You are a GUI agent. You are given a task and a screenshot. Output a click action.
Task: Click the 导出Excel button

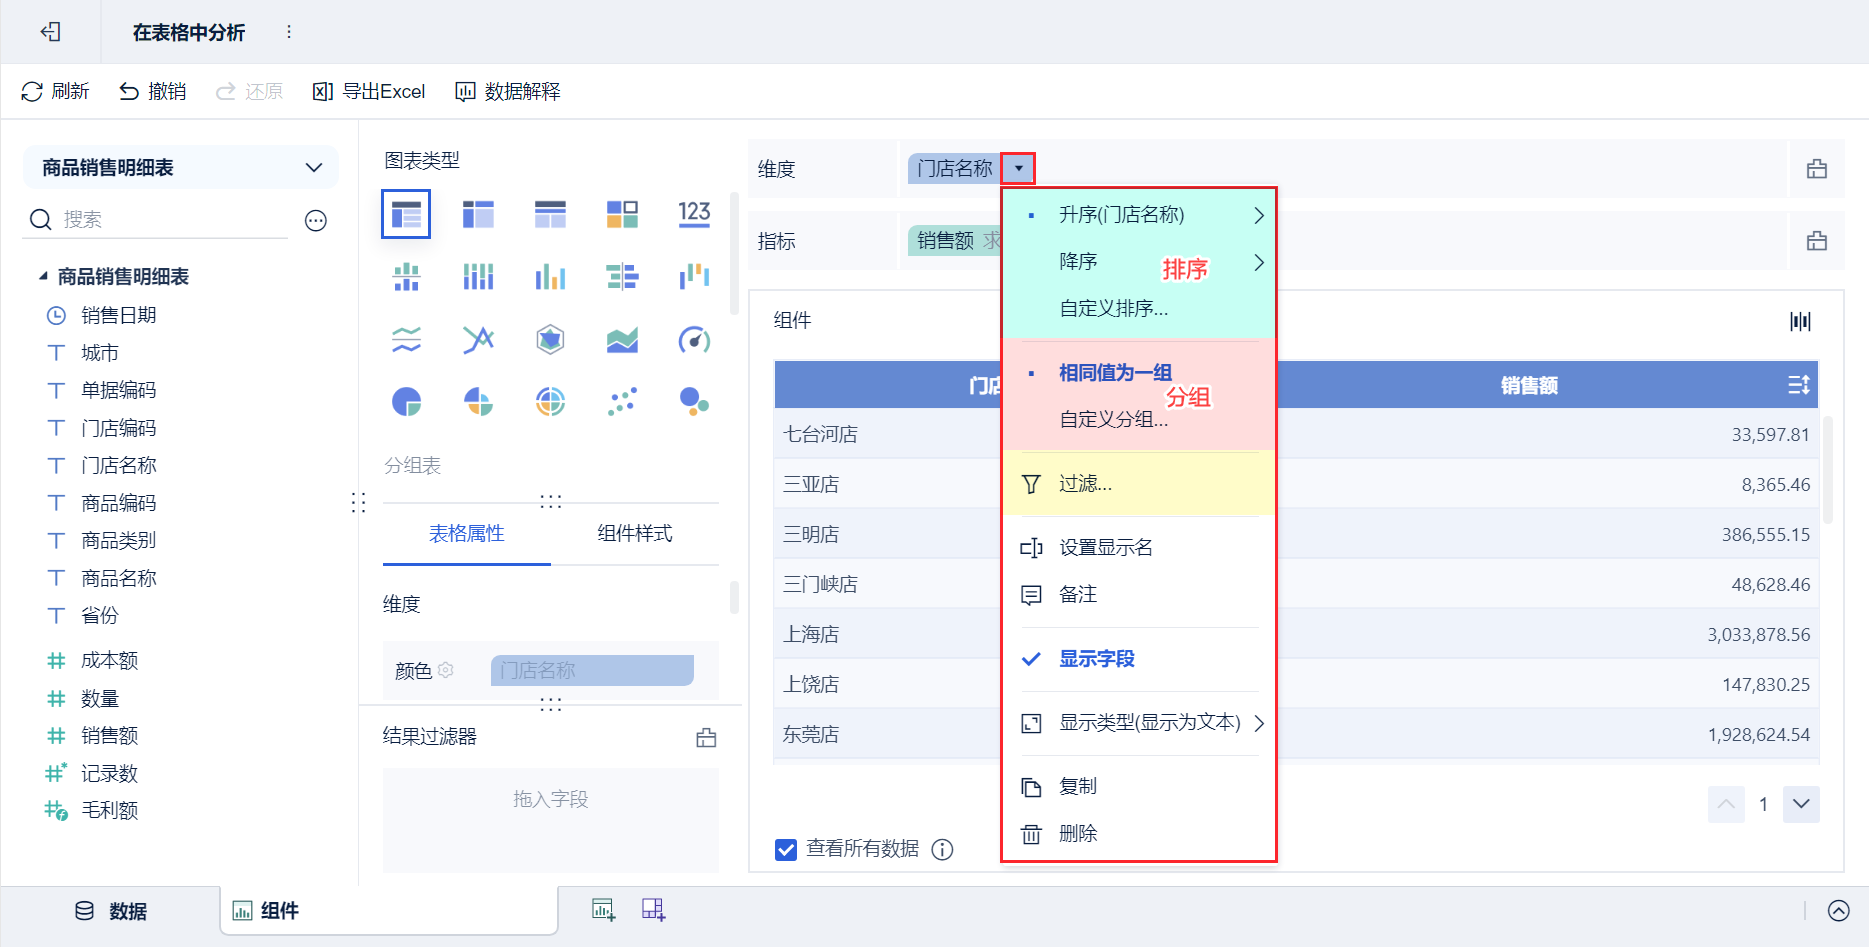(369, 92)
